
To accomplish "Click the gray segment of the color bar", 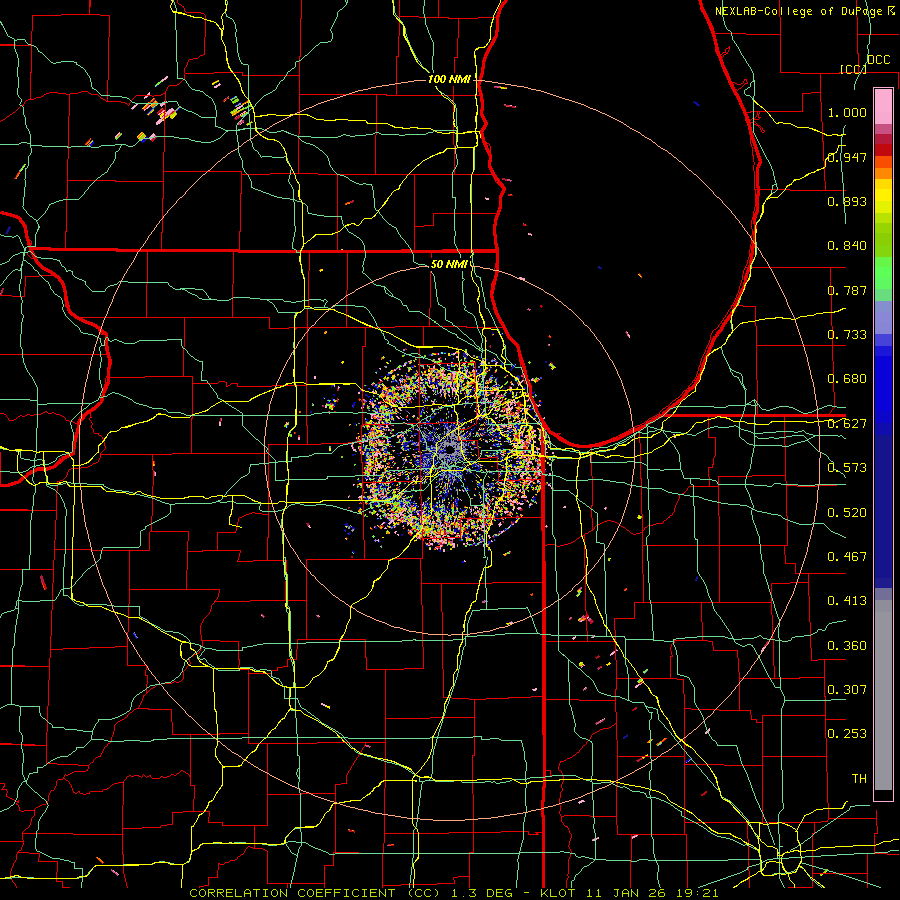I will [x=883, y=695].
